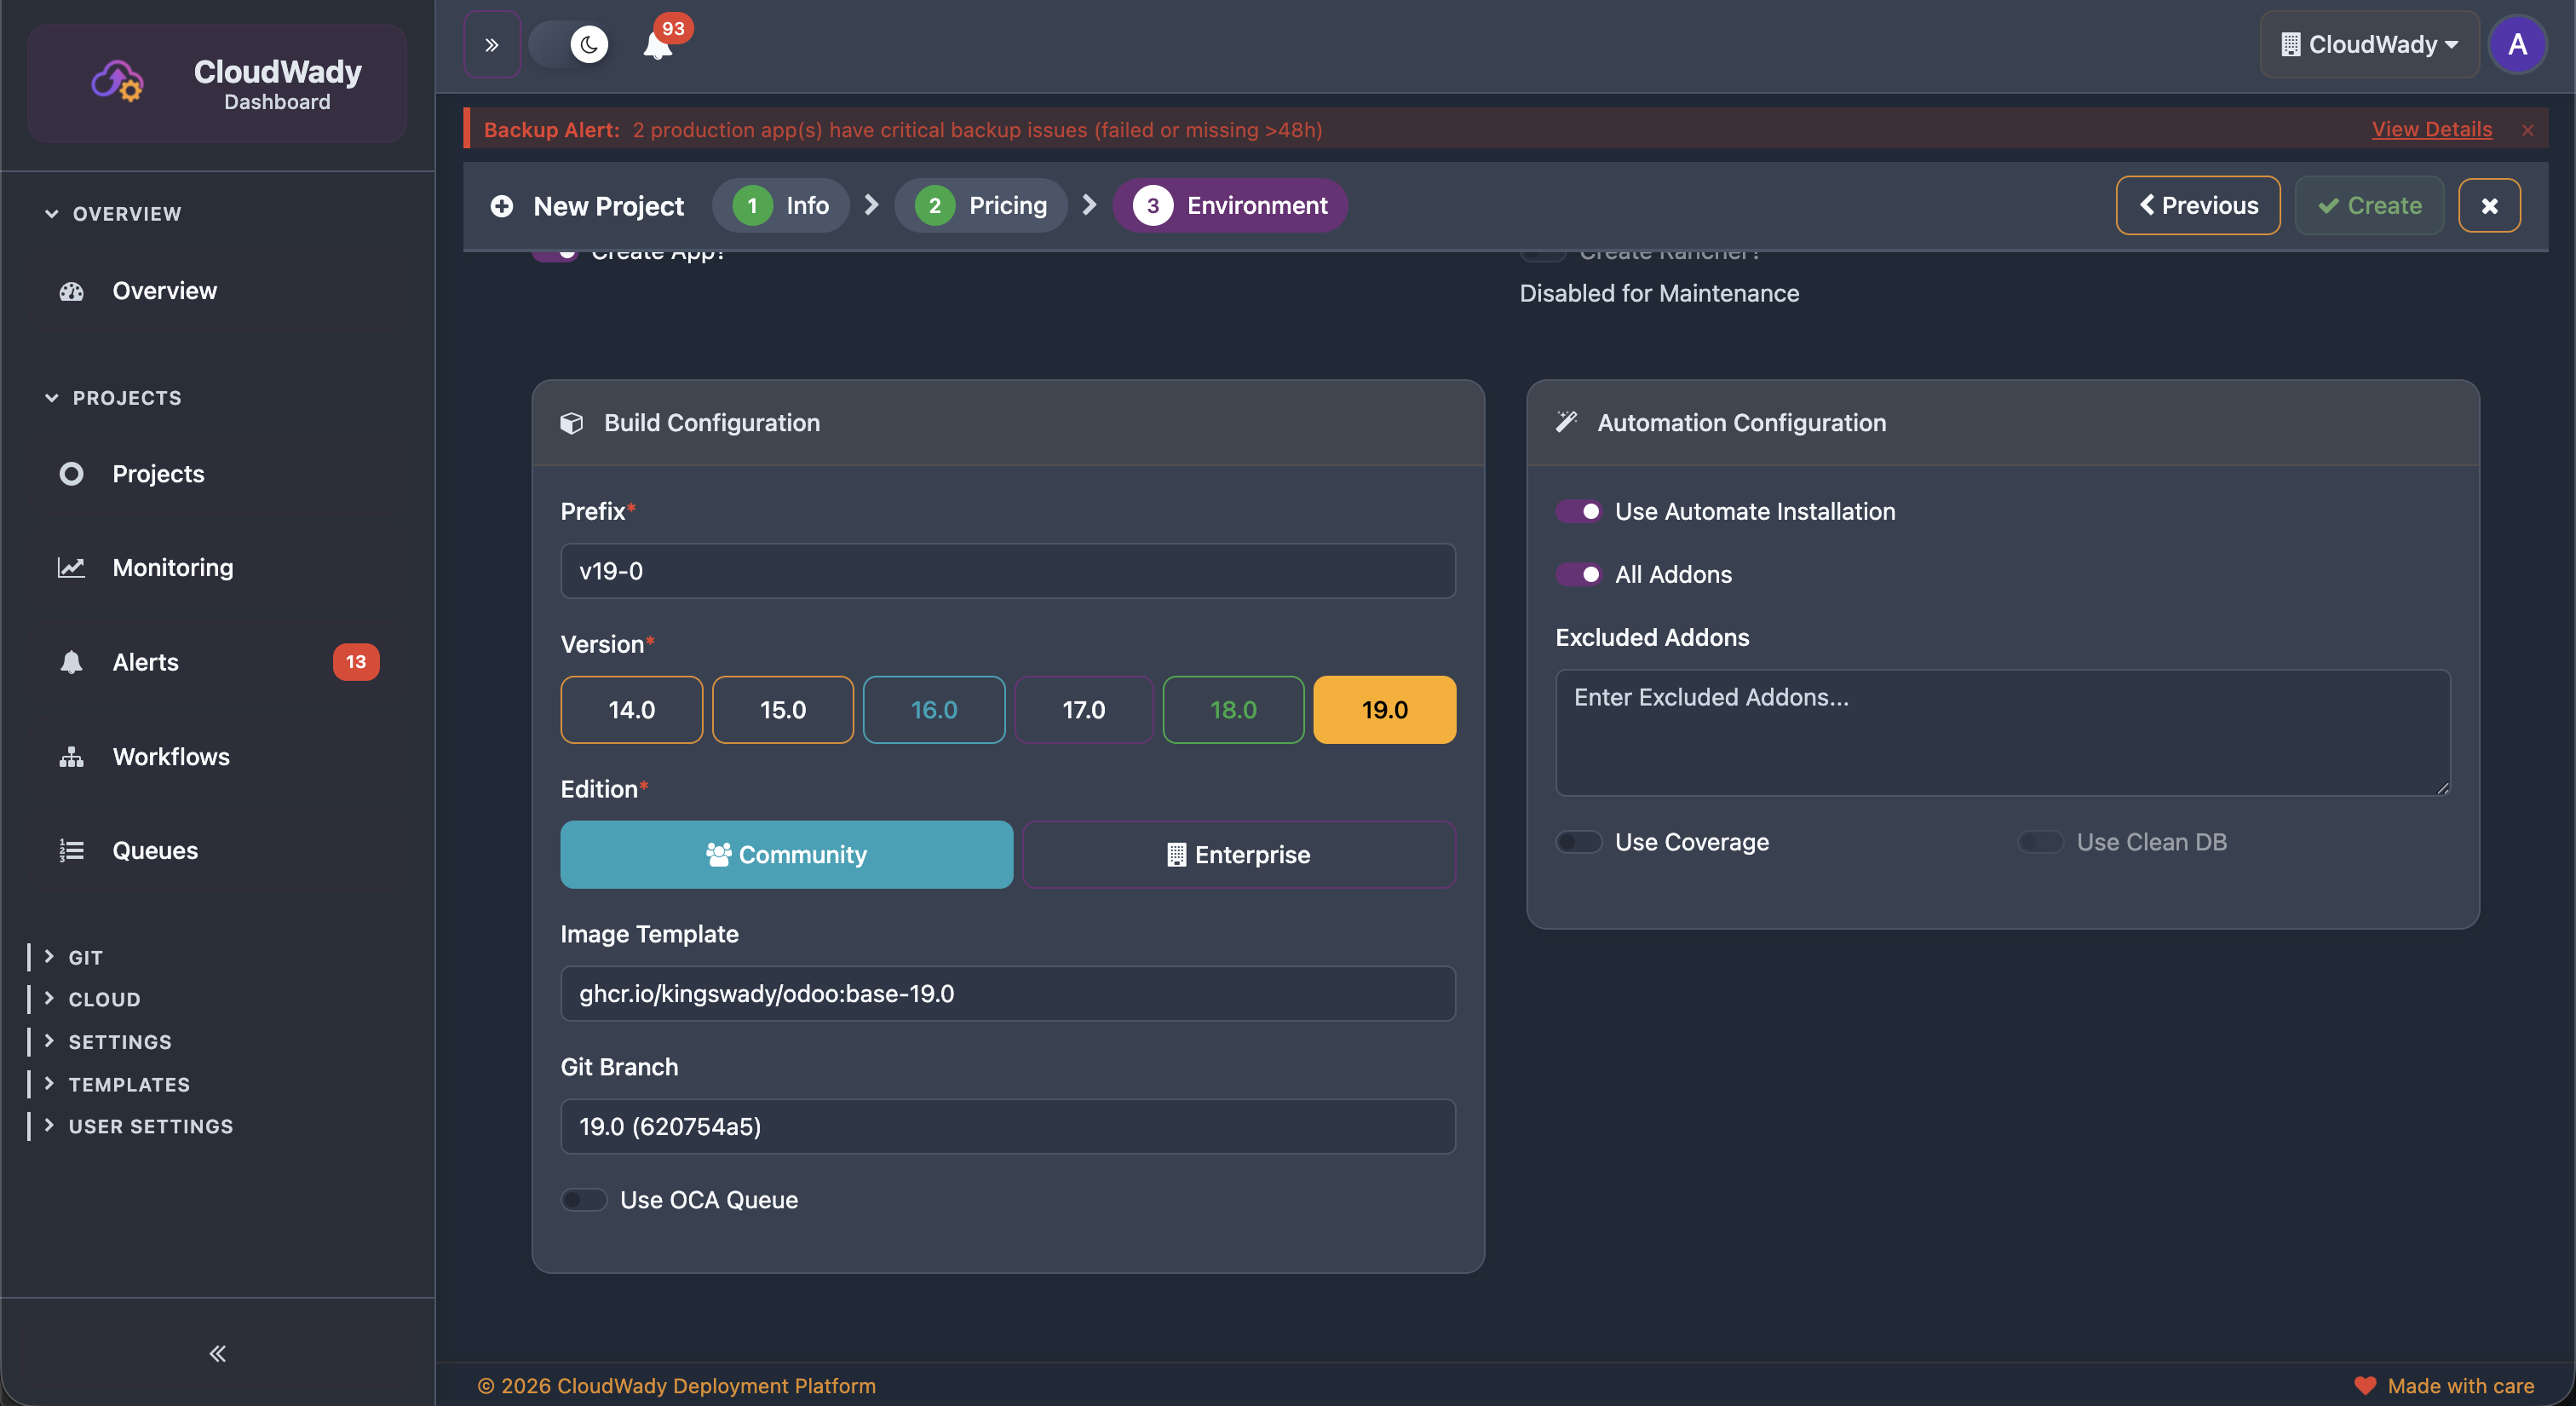Click the Queues list icon

(71, 851)
